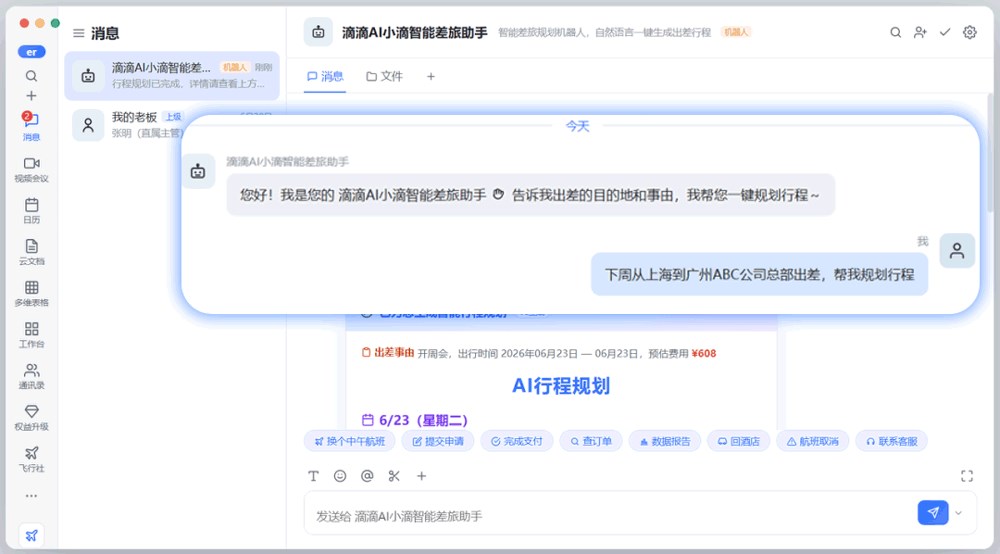The width and height of the screenshot is (1000, 554).
Task: Open Workbench (工作台) in sidebar
Action: click(x=31, y=335)
